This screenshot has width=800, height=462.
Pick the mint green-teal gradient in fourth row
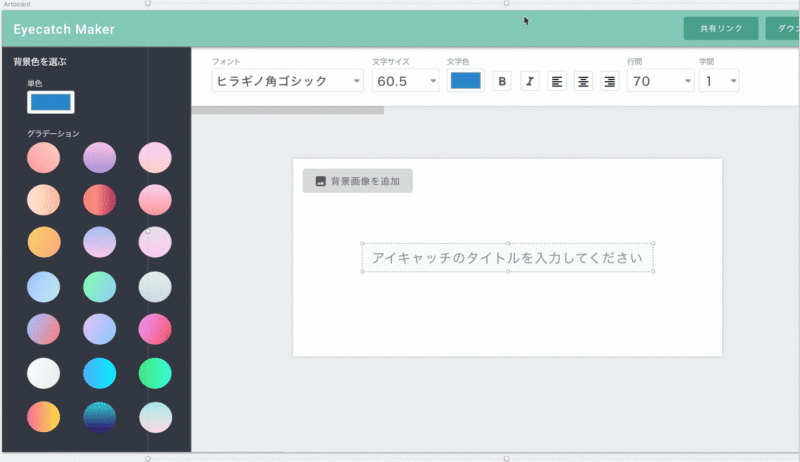coord(99,287)
